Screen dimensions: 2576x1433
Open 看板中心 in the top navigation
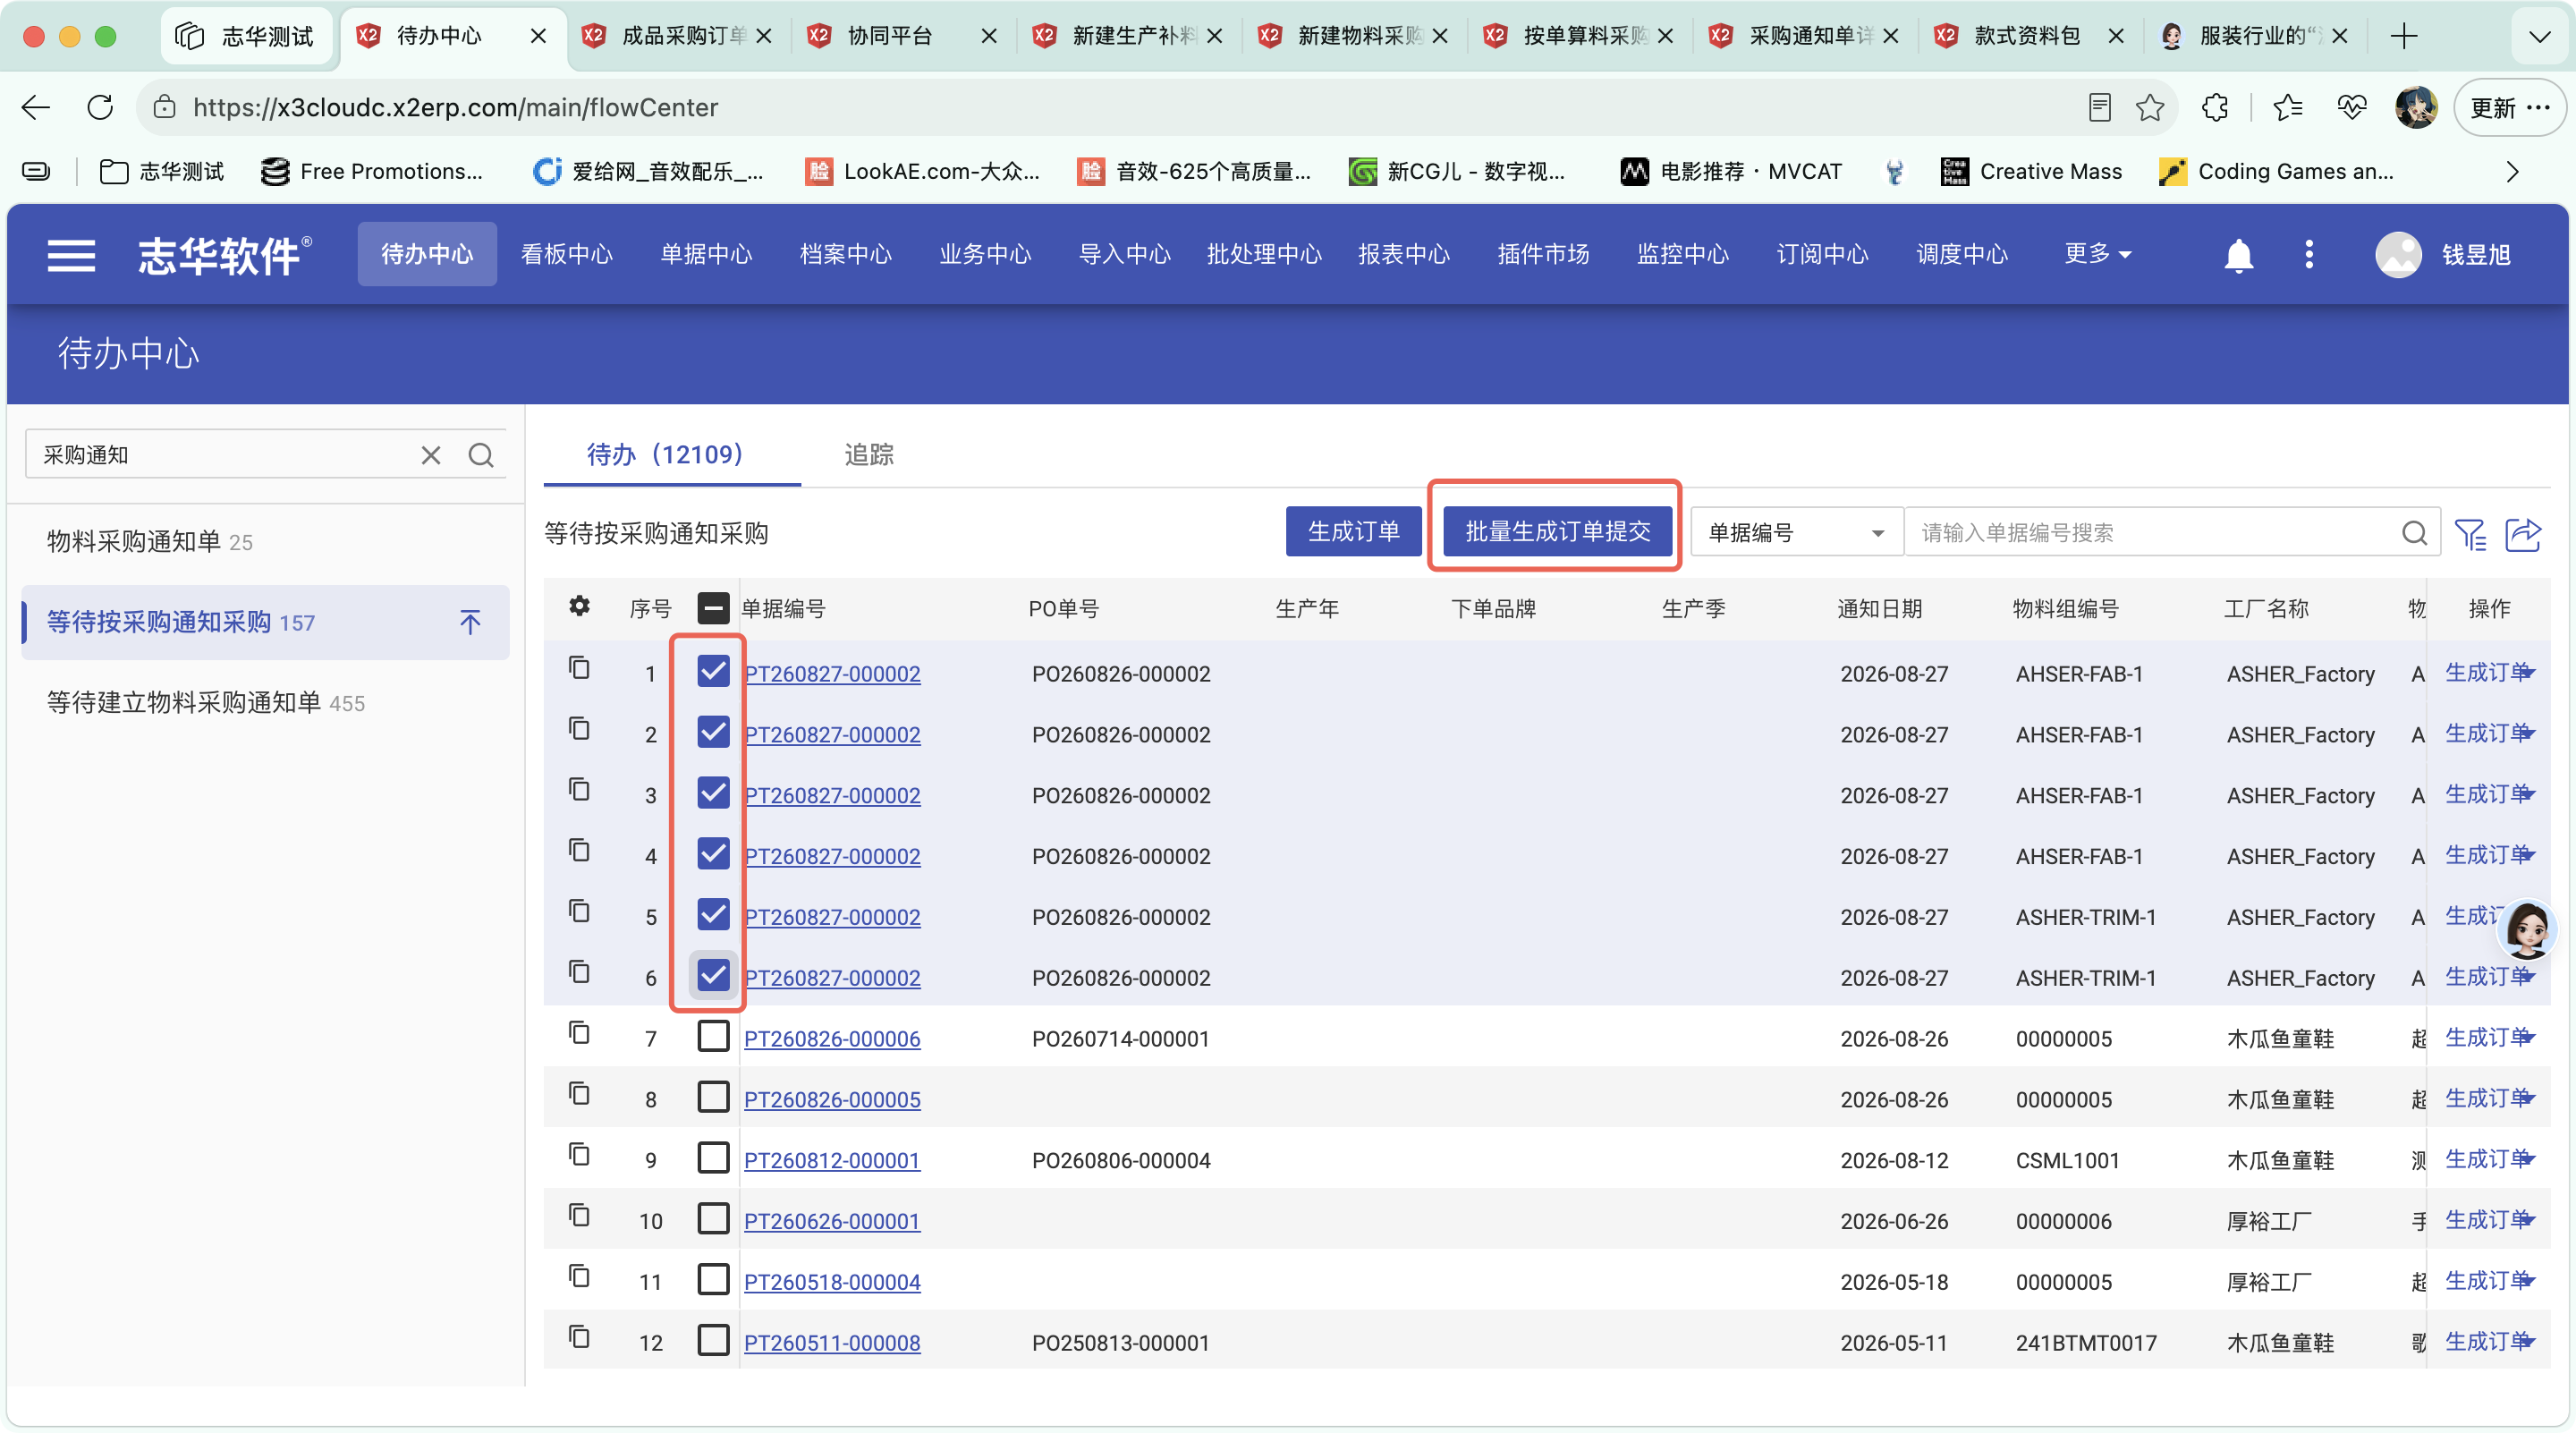click(x=566, y=254)
